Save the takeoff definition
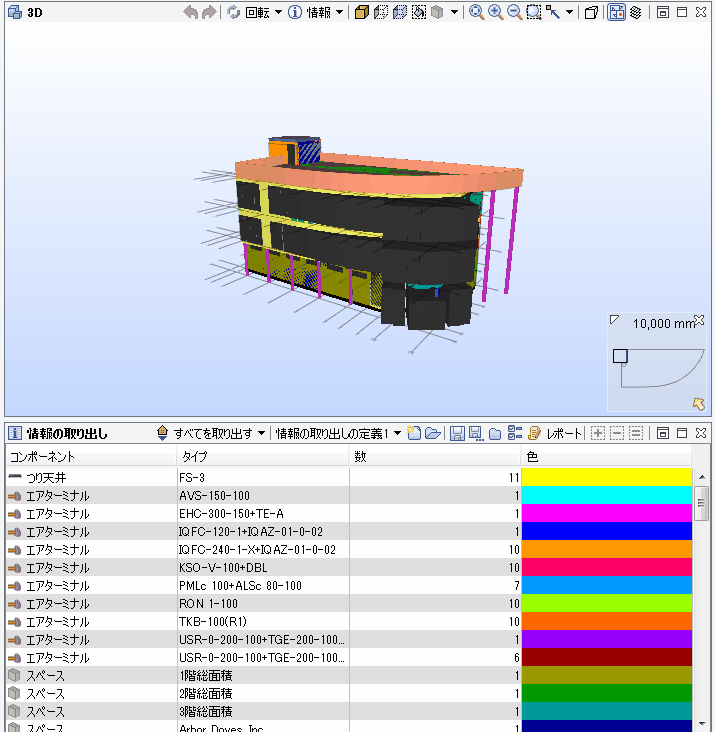 [457, 433]
